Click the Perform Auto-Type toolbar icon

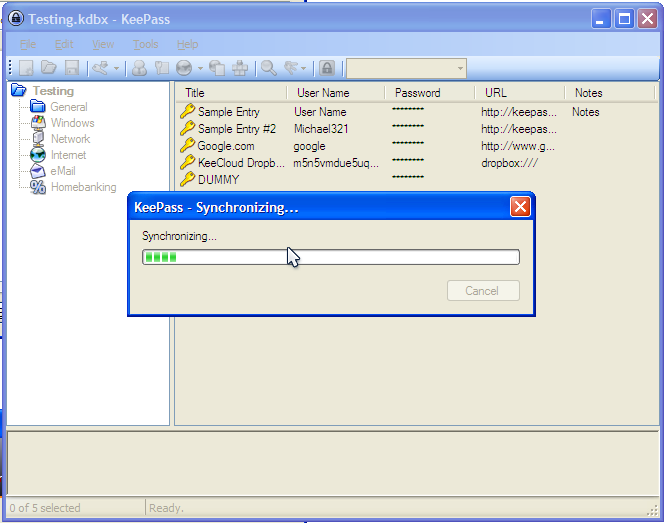click(x=240, y=68)
